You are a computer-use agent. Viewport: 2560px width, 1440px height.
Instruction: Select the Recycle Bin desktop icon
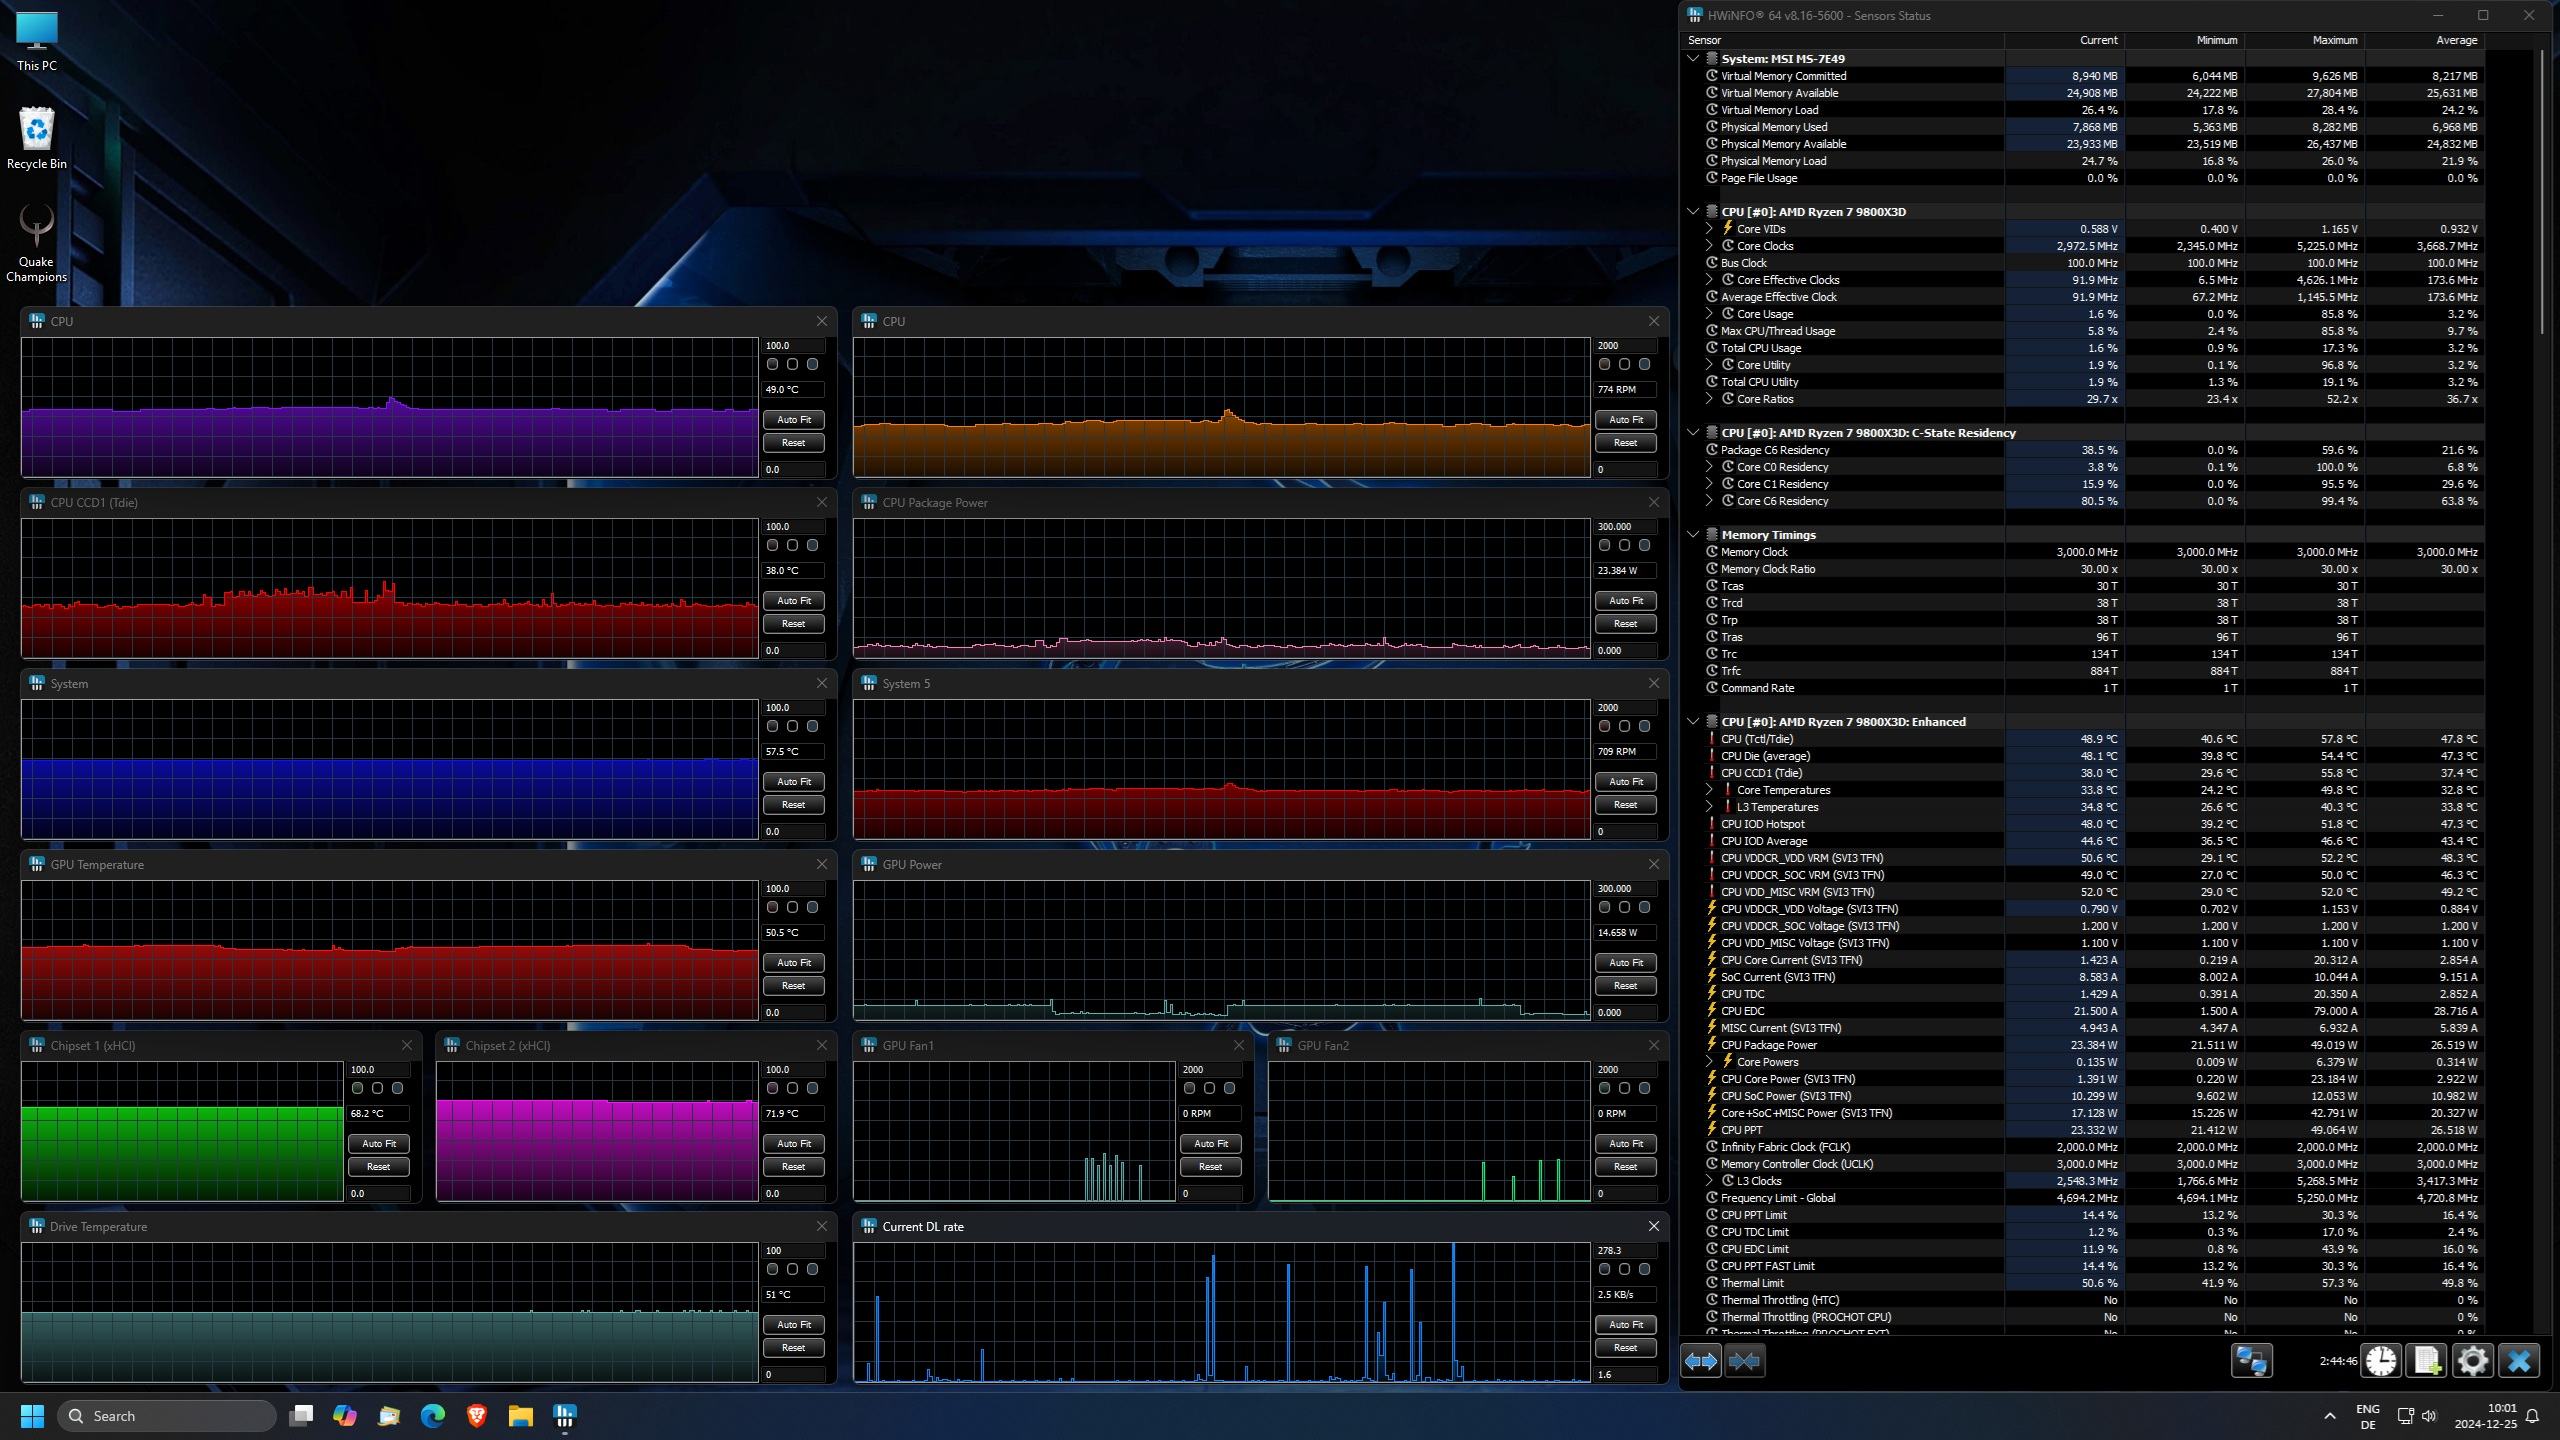tap(37, 138)
